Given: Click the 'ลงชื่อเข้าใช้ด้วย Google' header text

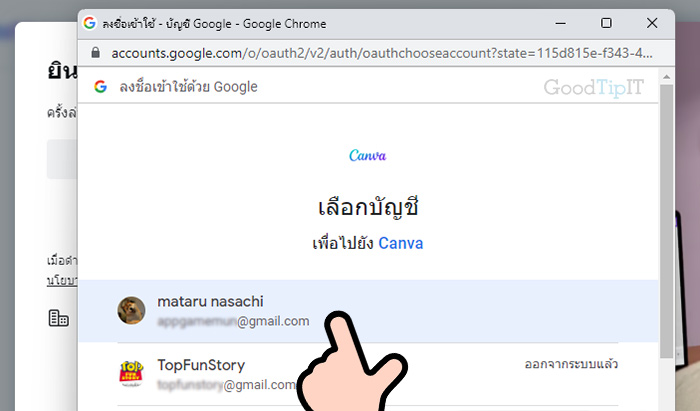Looking at the screenshot, I should coord(188,87).
